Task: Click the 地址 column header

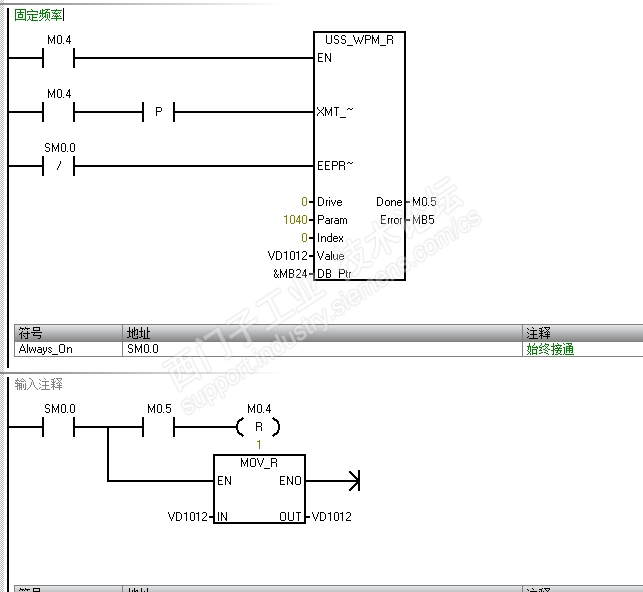Action: [x=322, y=333]
